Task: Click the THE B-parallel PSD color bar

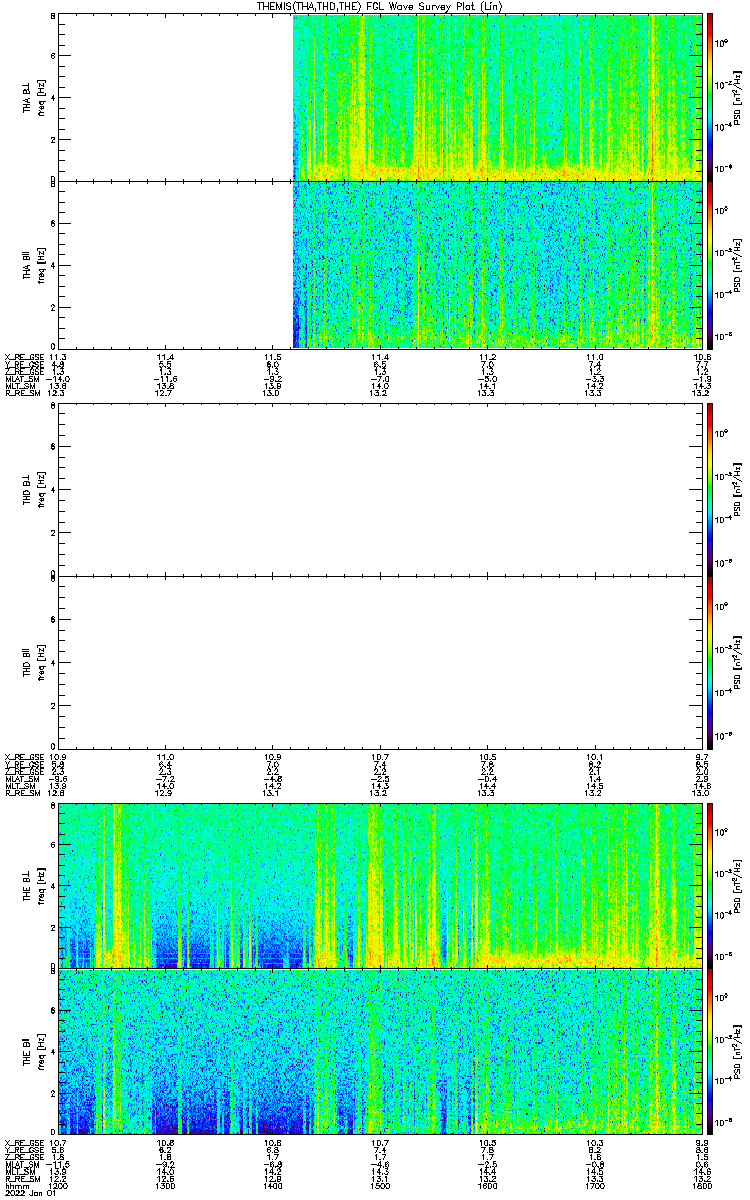Action: click(710, 1051)
